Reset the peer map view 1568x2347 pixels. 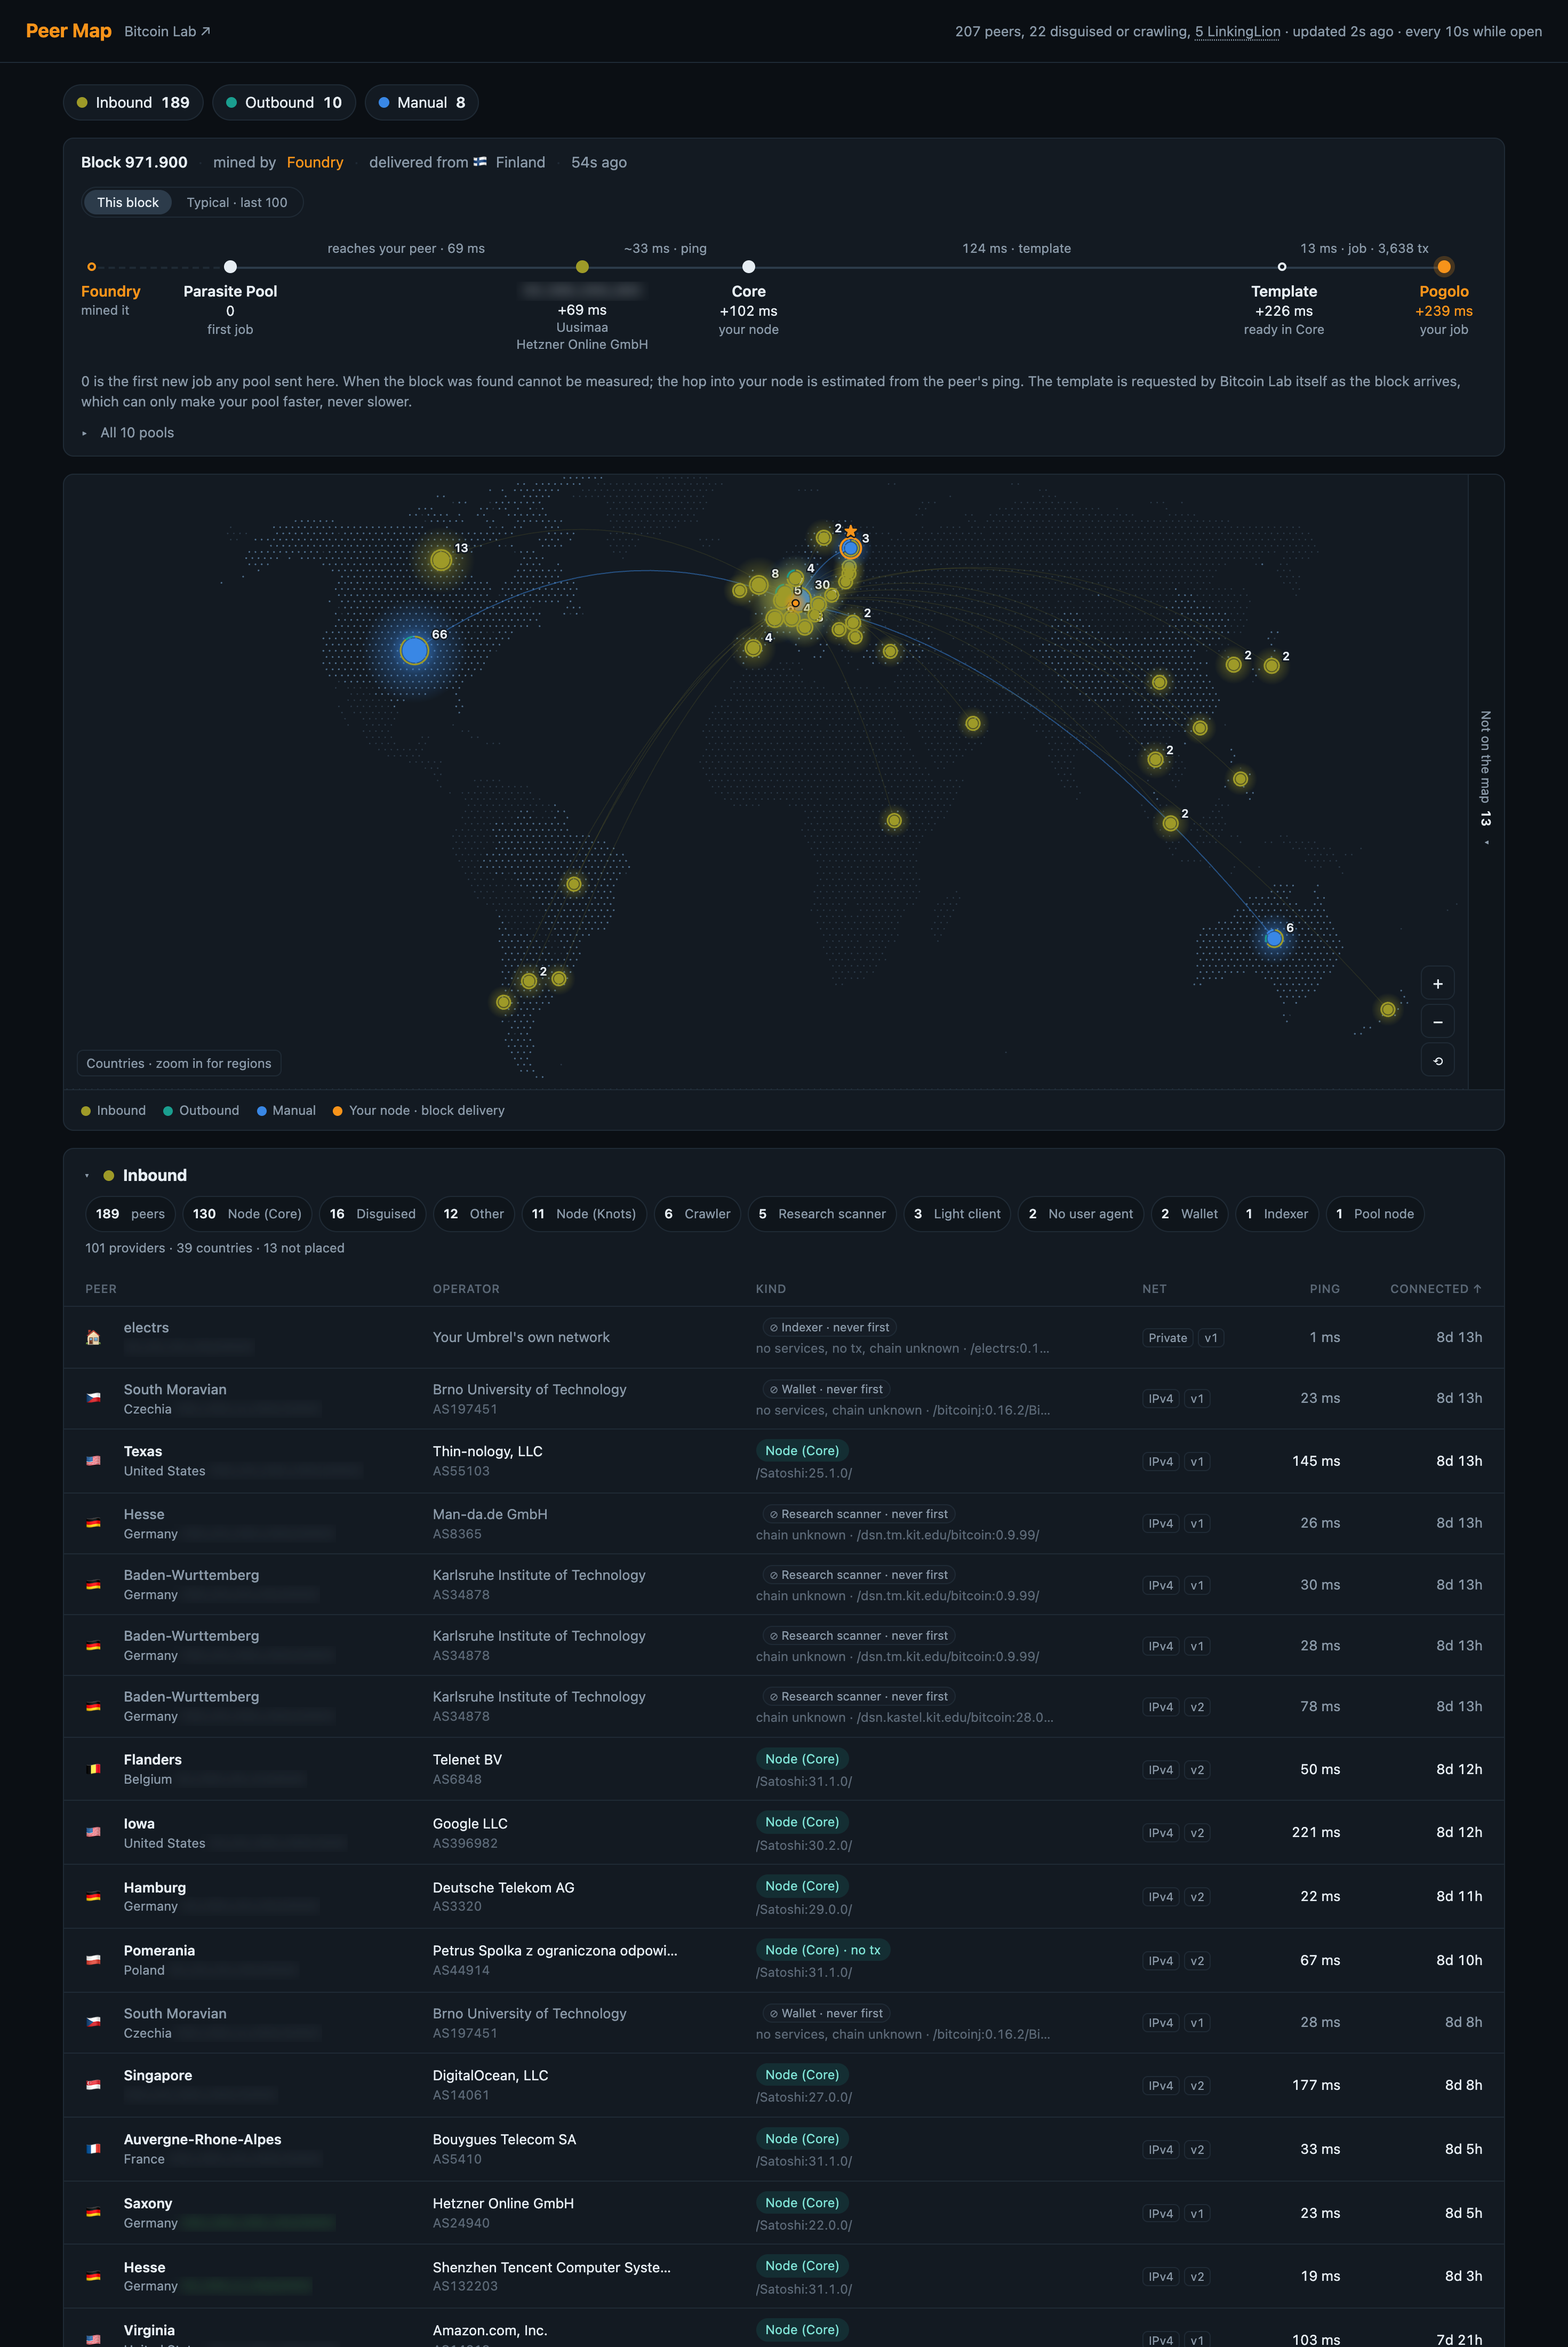point(1437,1060)
